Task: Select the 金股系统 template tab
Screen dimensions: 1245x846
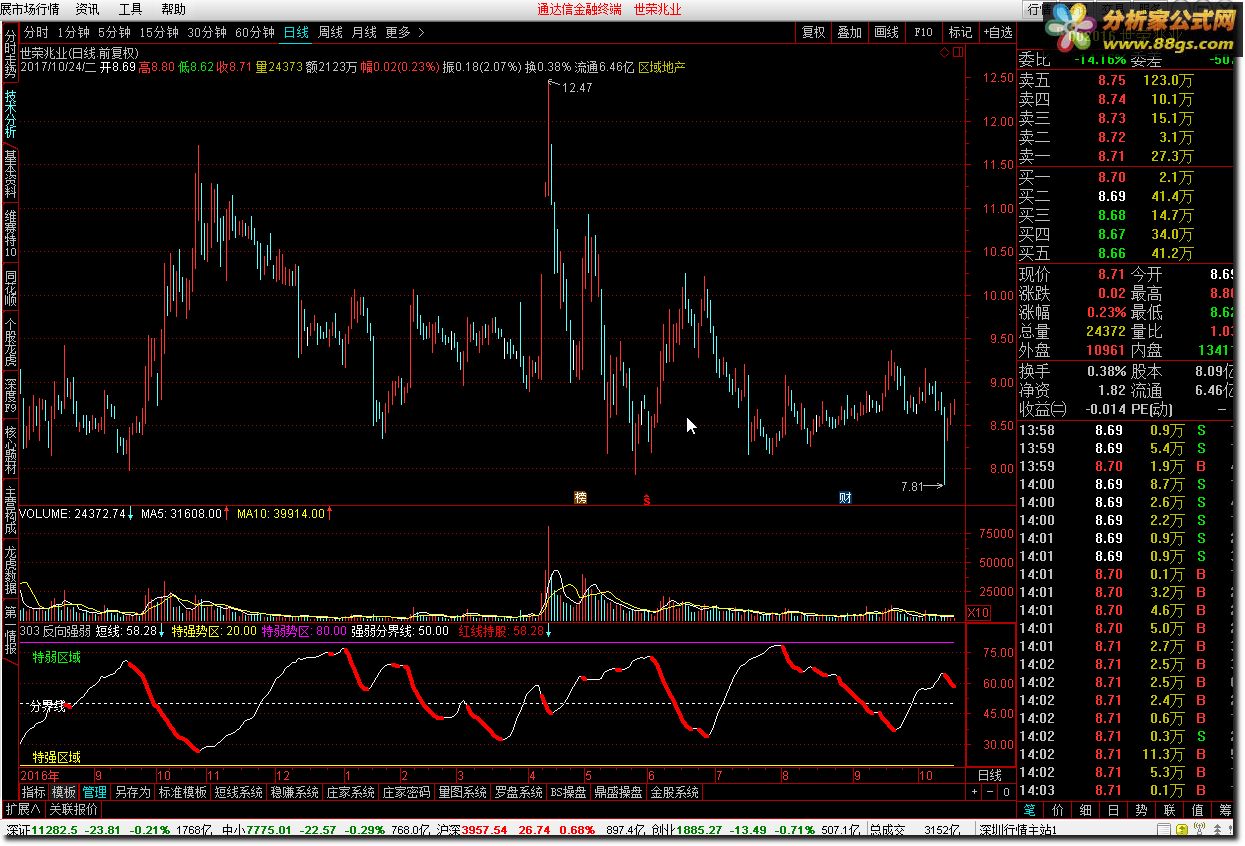Action: pos(675,792)
